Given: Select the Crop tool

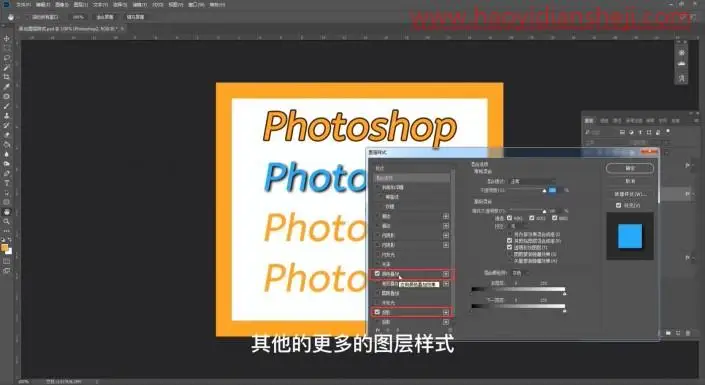Looking at the screenshot, I should (6, 77).
